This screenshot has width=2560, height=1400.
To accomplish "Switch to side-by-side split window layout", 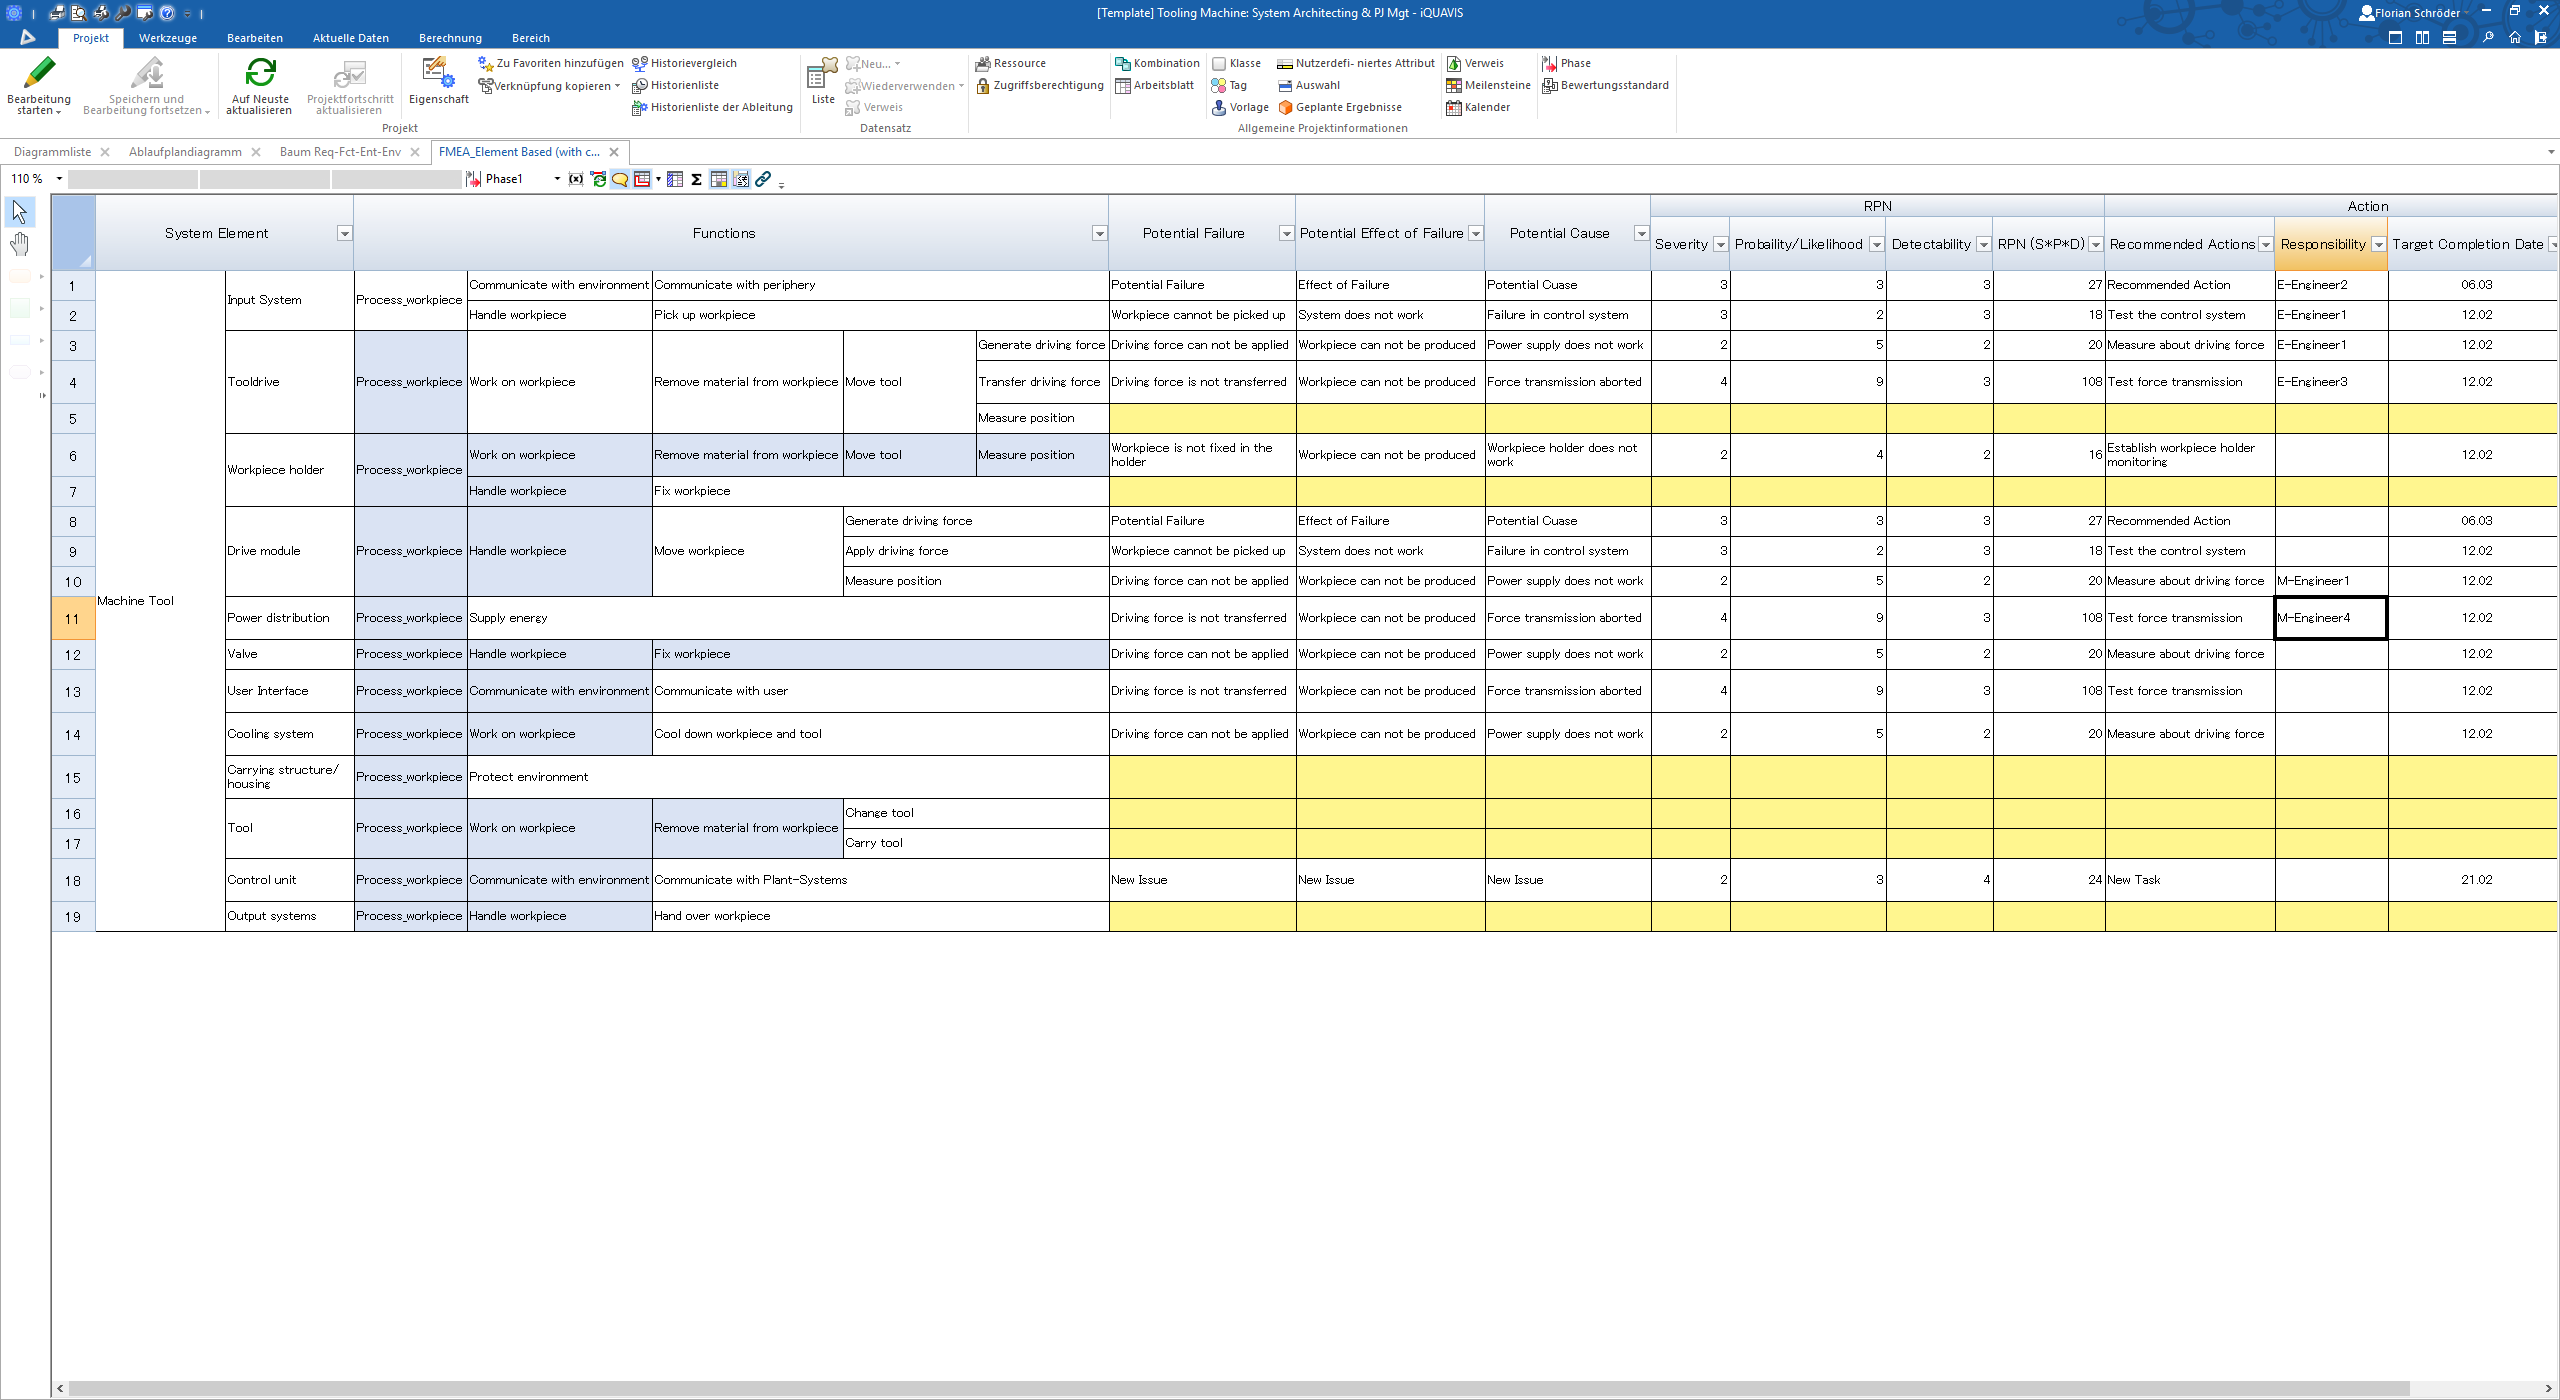I will coord(2422,38).
